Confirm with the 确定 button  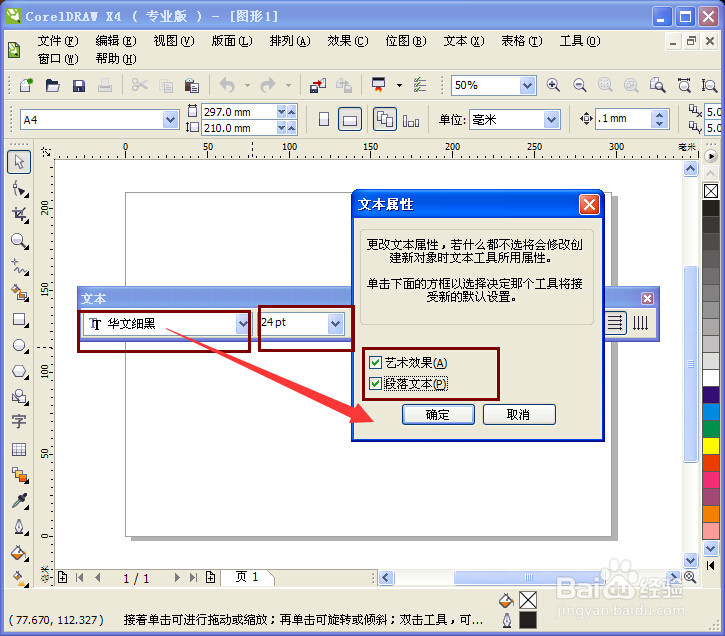pos(438,414)
